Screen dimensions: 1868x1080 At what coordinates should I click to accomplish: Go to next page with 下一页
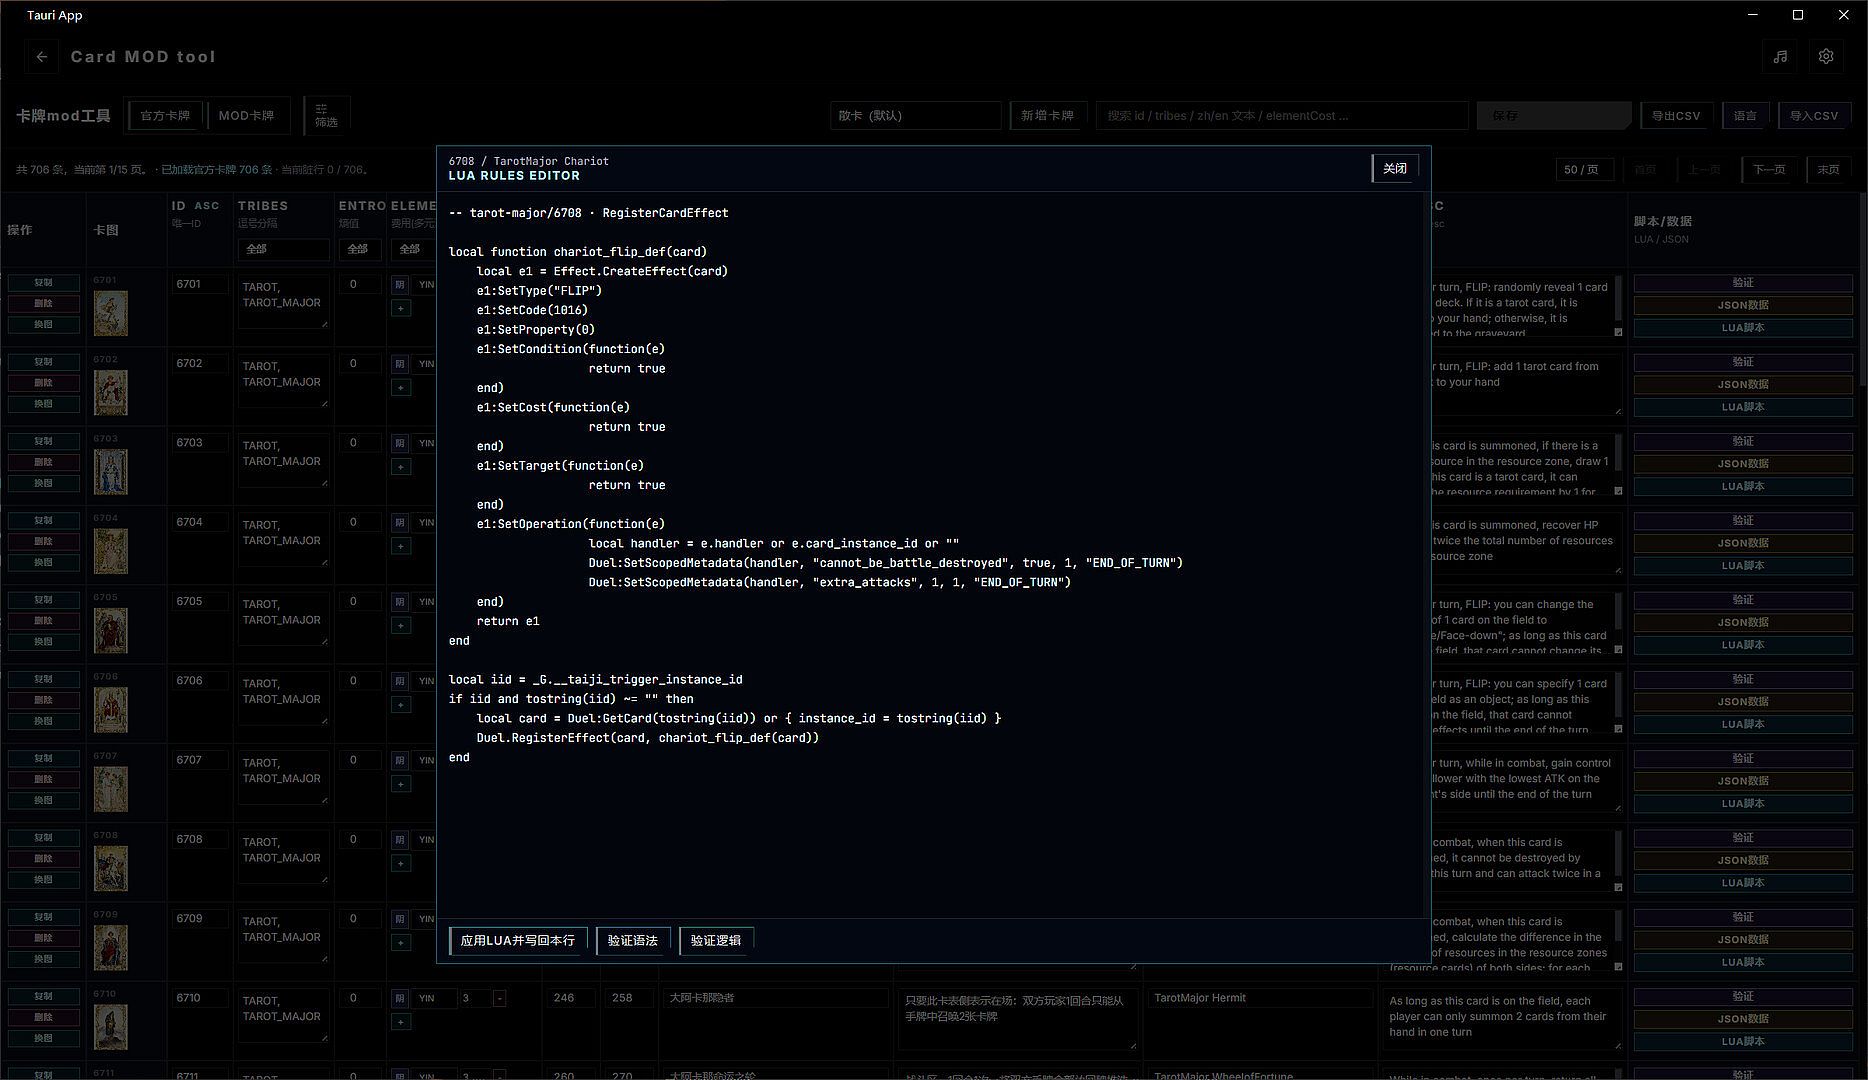(x=1769, y=169)
